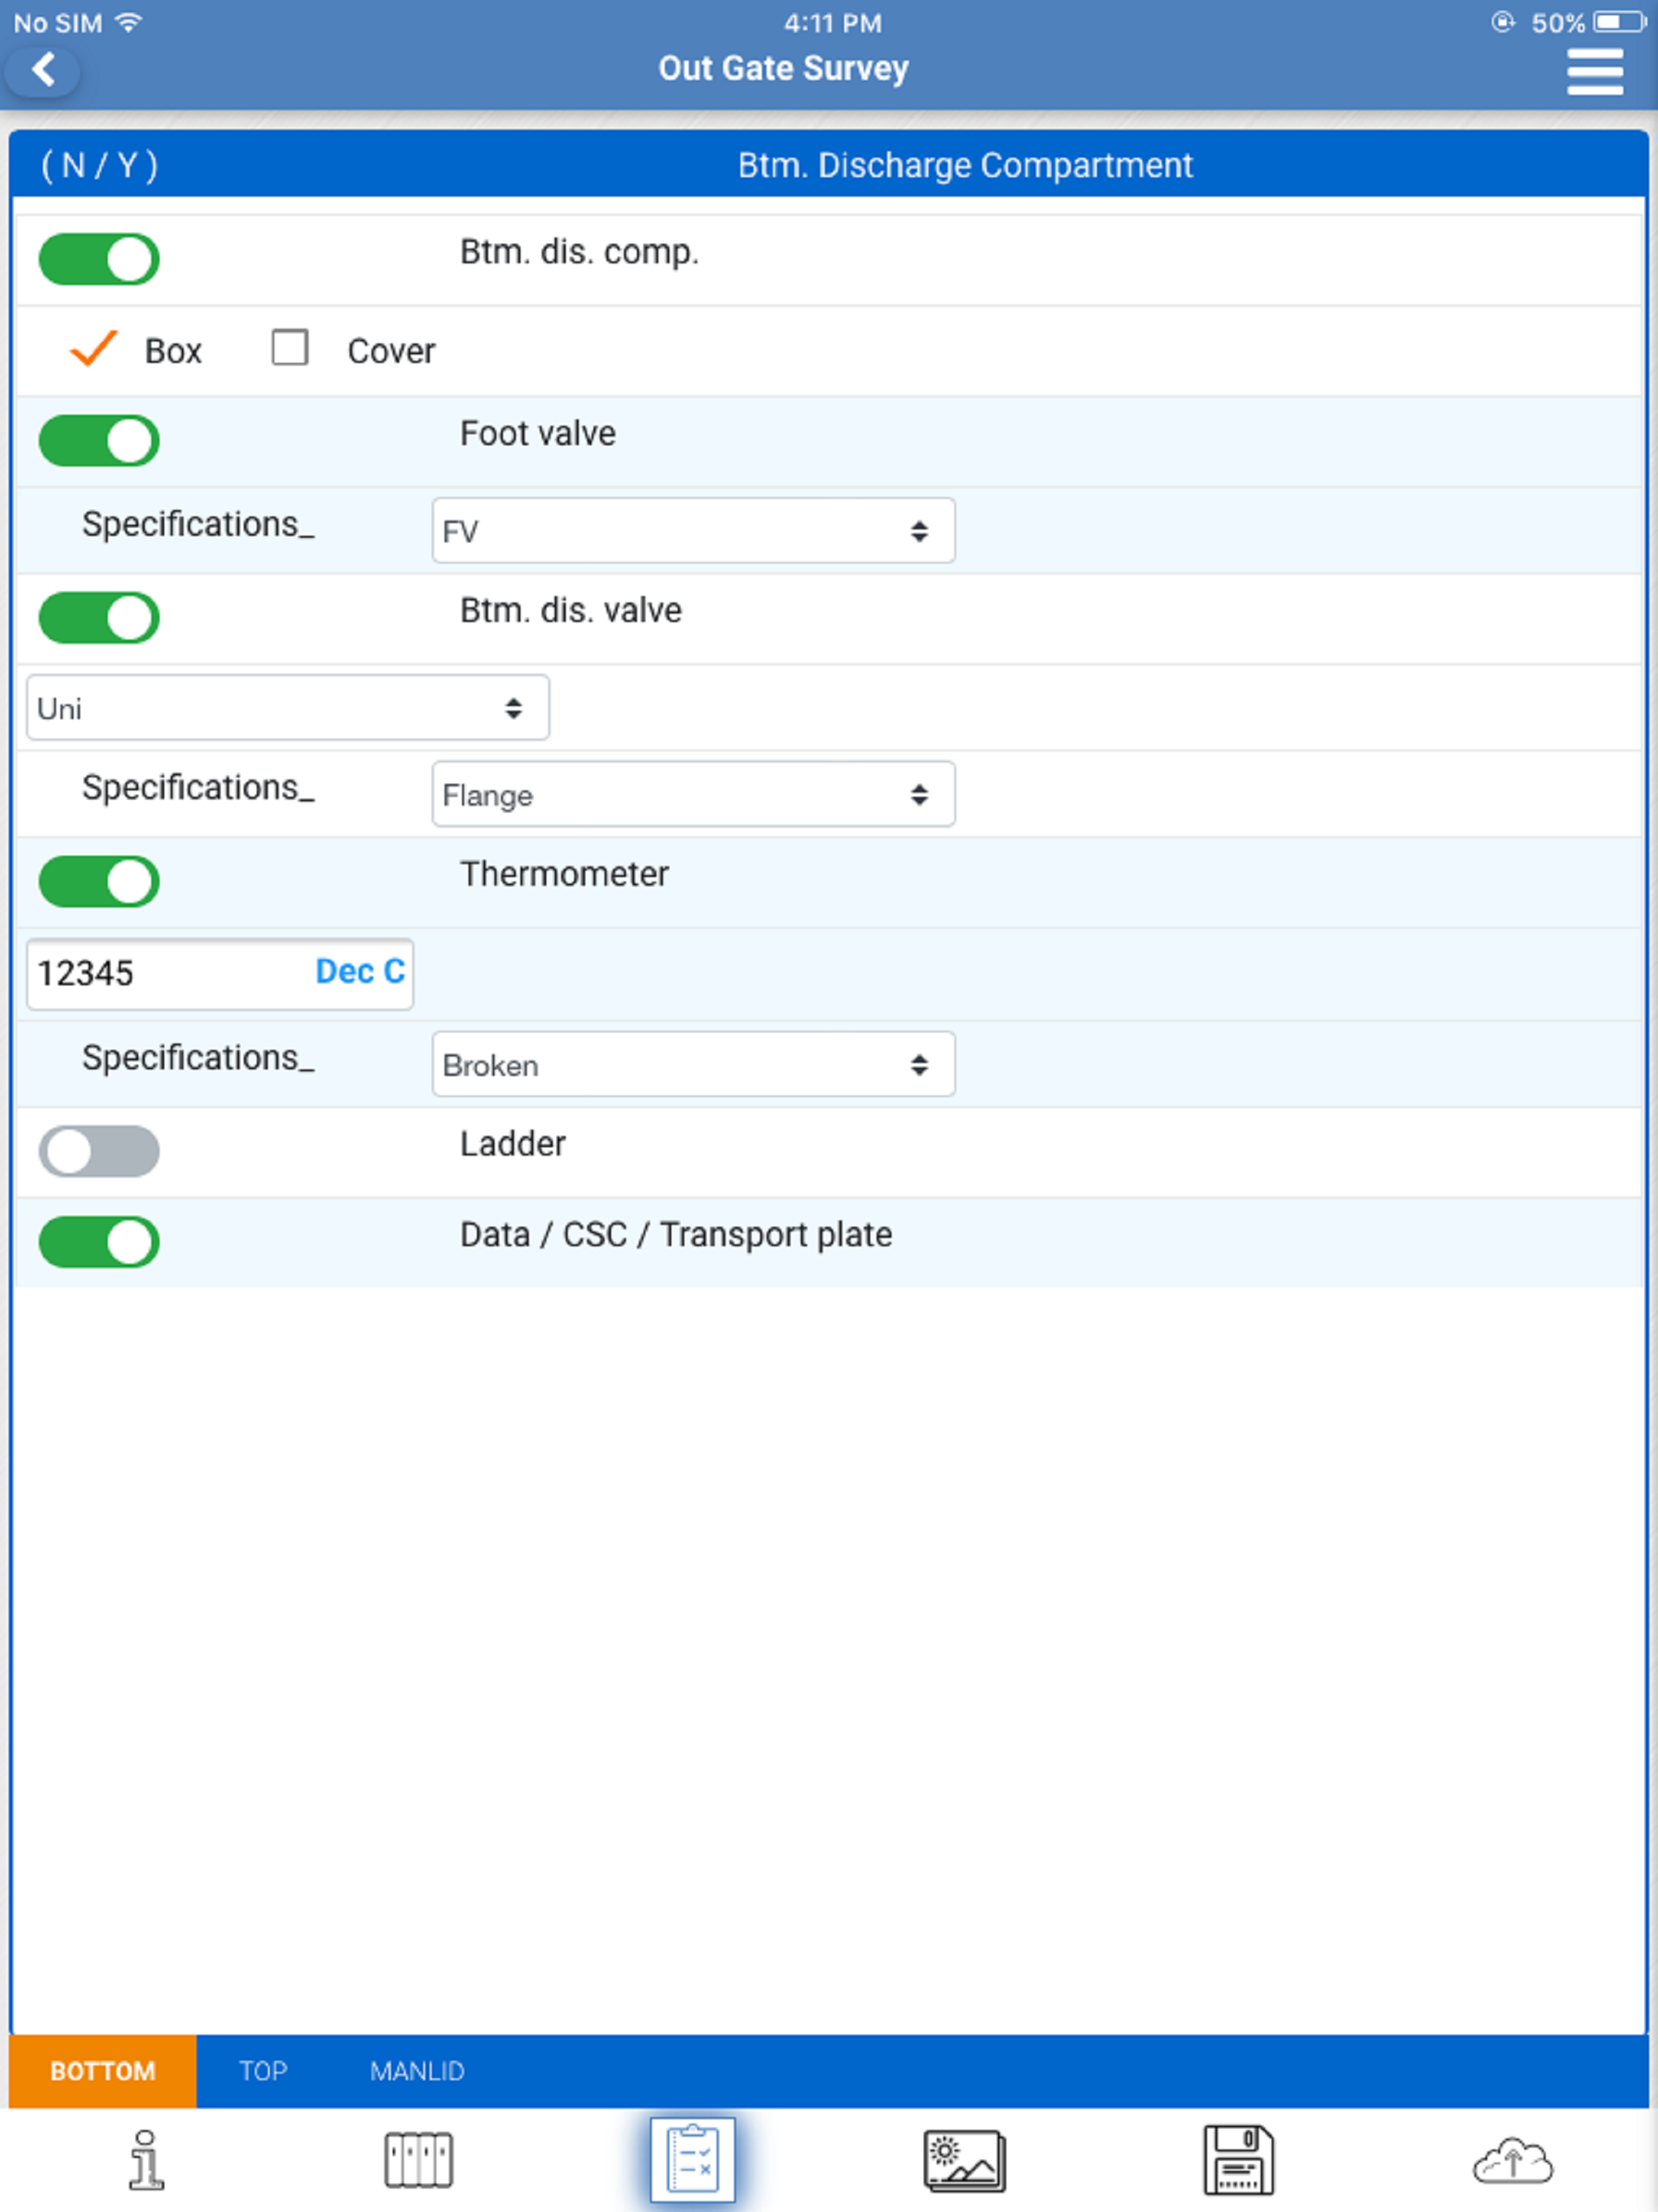Viewport: 1658px width, 2212px height.
Task: Tap the Dec C unit label
Action: pyautogui.click(x=360, y=972)
